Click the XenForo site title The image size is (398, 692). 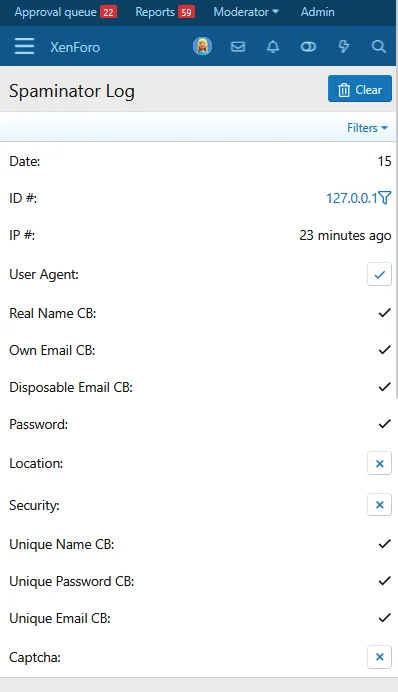point(75,47)
